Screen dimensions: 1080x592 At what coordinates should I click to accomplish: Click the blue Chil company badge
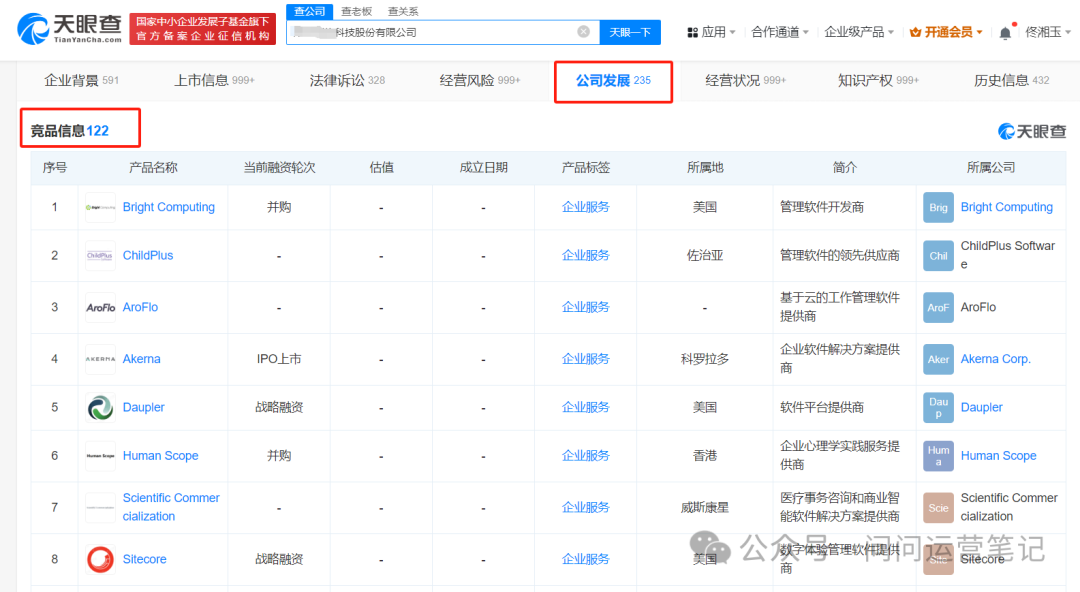pyautogui.click(x=938, y=256)
